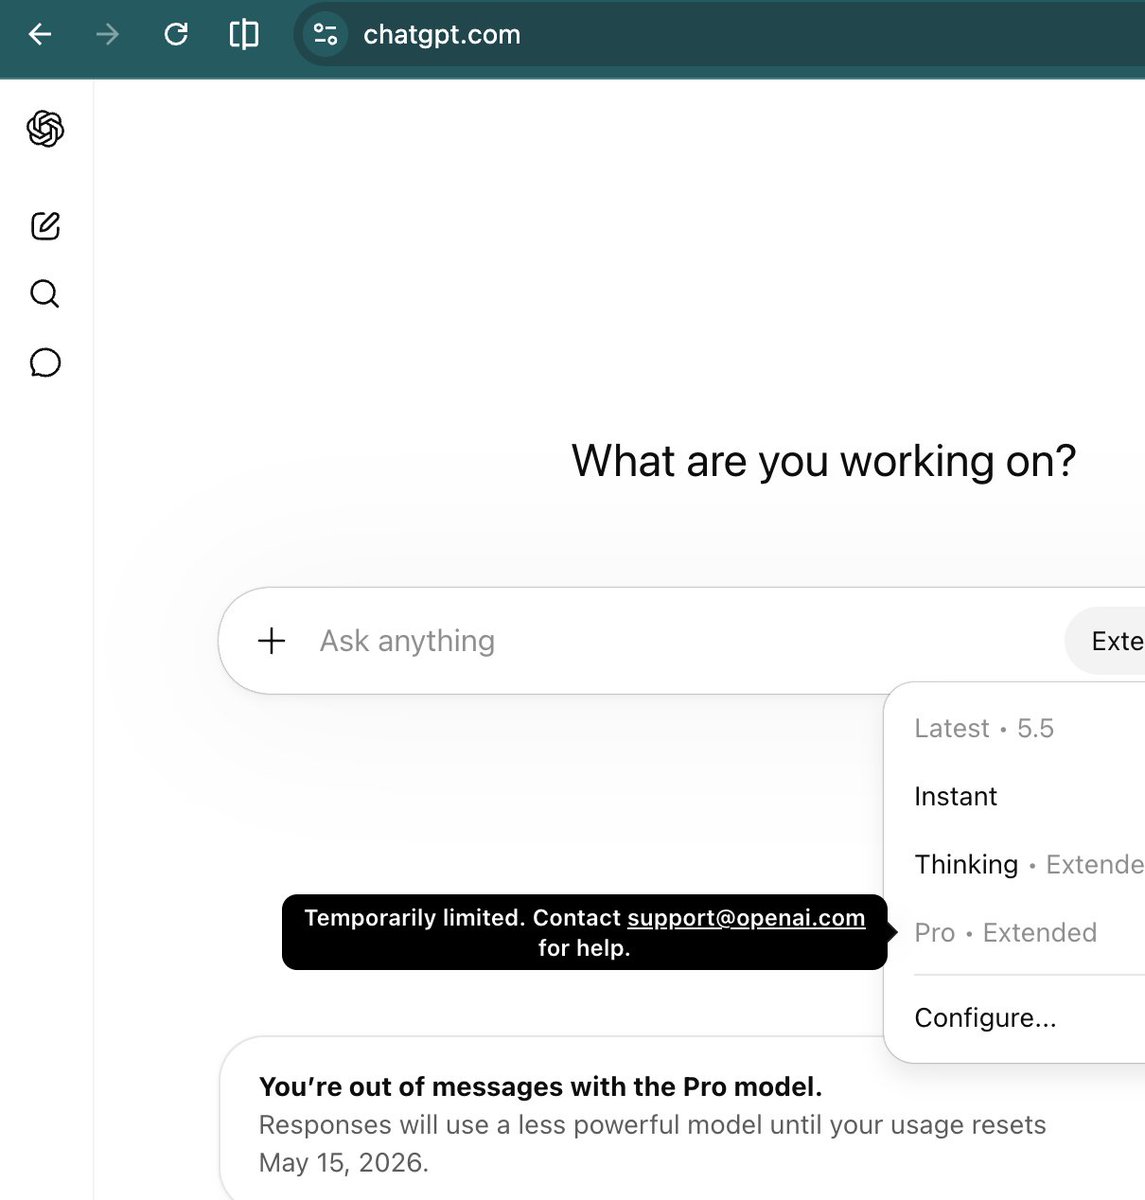Click the What are you working on? heading
Image resolution: width=1145 pixels, height=1200 pixels.
coord(824,461)
